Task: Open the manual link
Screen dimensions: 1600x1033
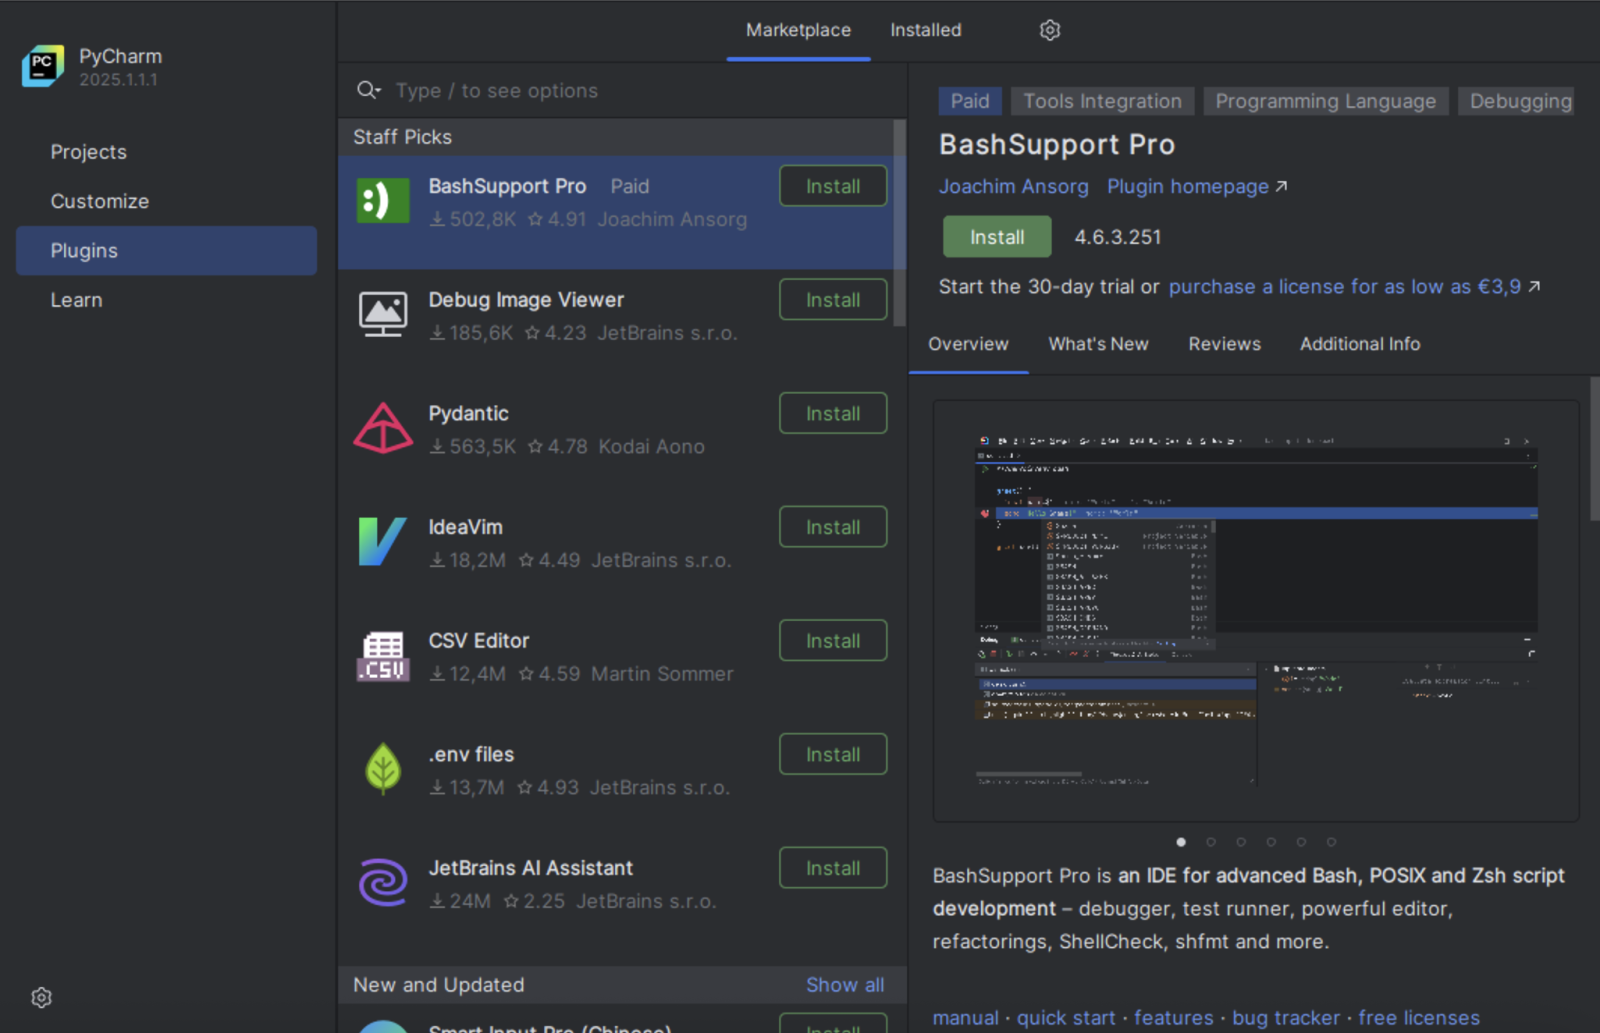Action: pyautogui.click(x=965, y=1018)
